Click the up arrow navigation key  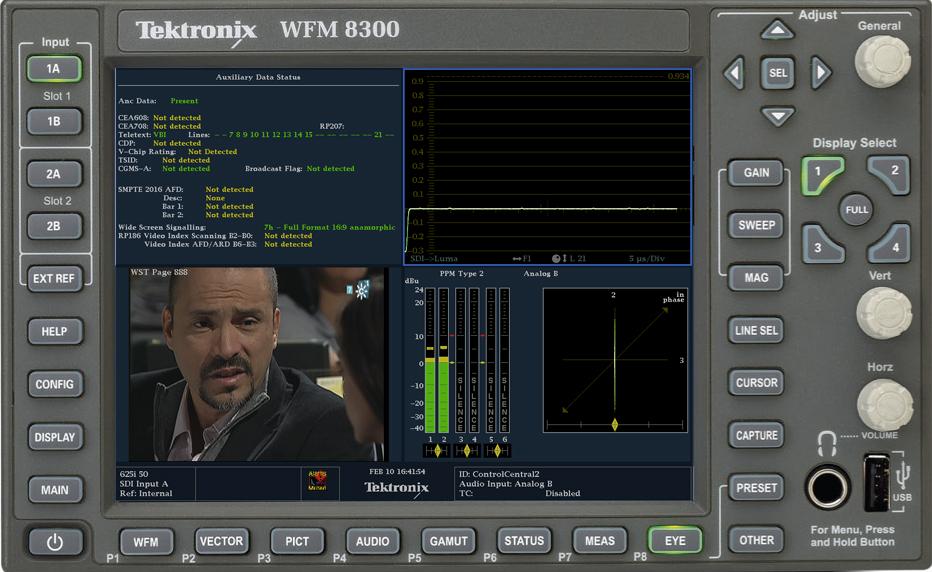[x=777, y=30]
